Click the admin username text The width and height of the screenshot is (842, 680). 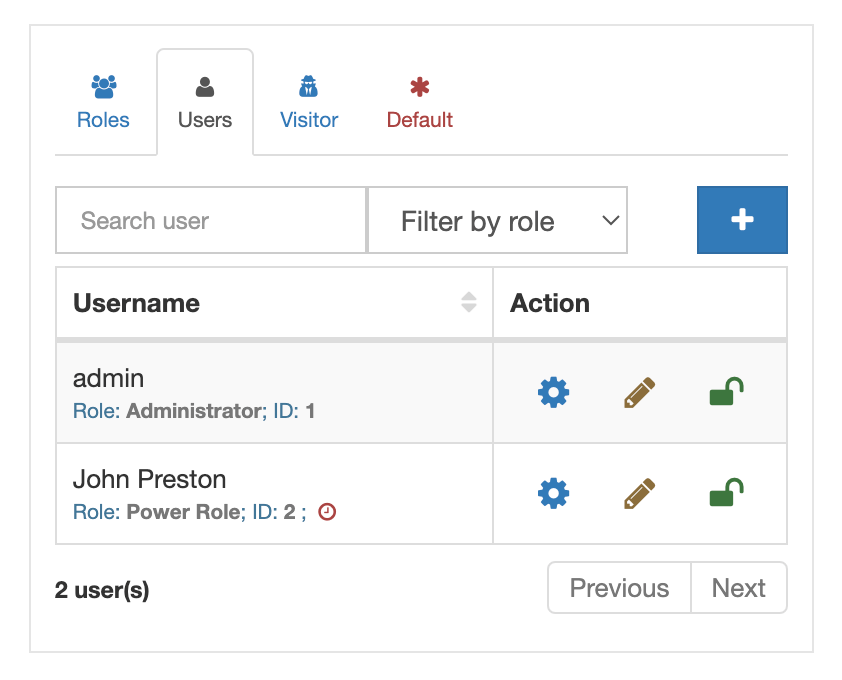coord(108,378)
